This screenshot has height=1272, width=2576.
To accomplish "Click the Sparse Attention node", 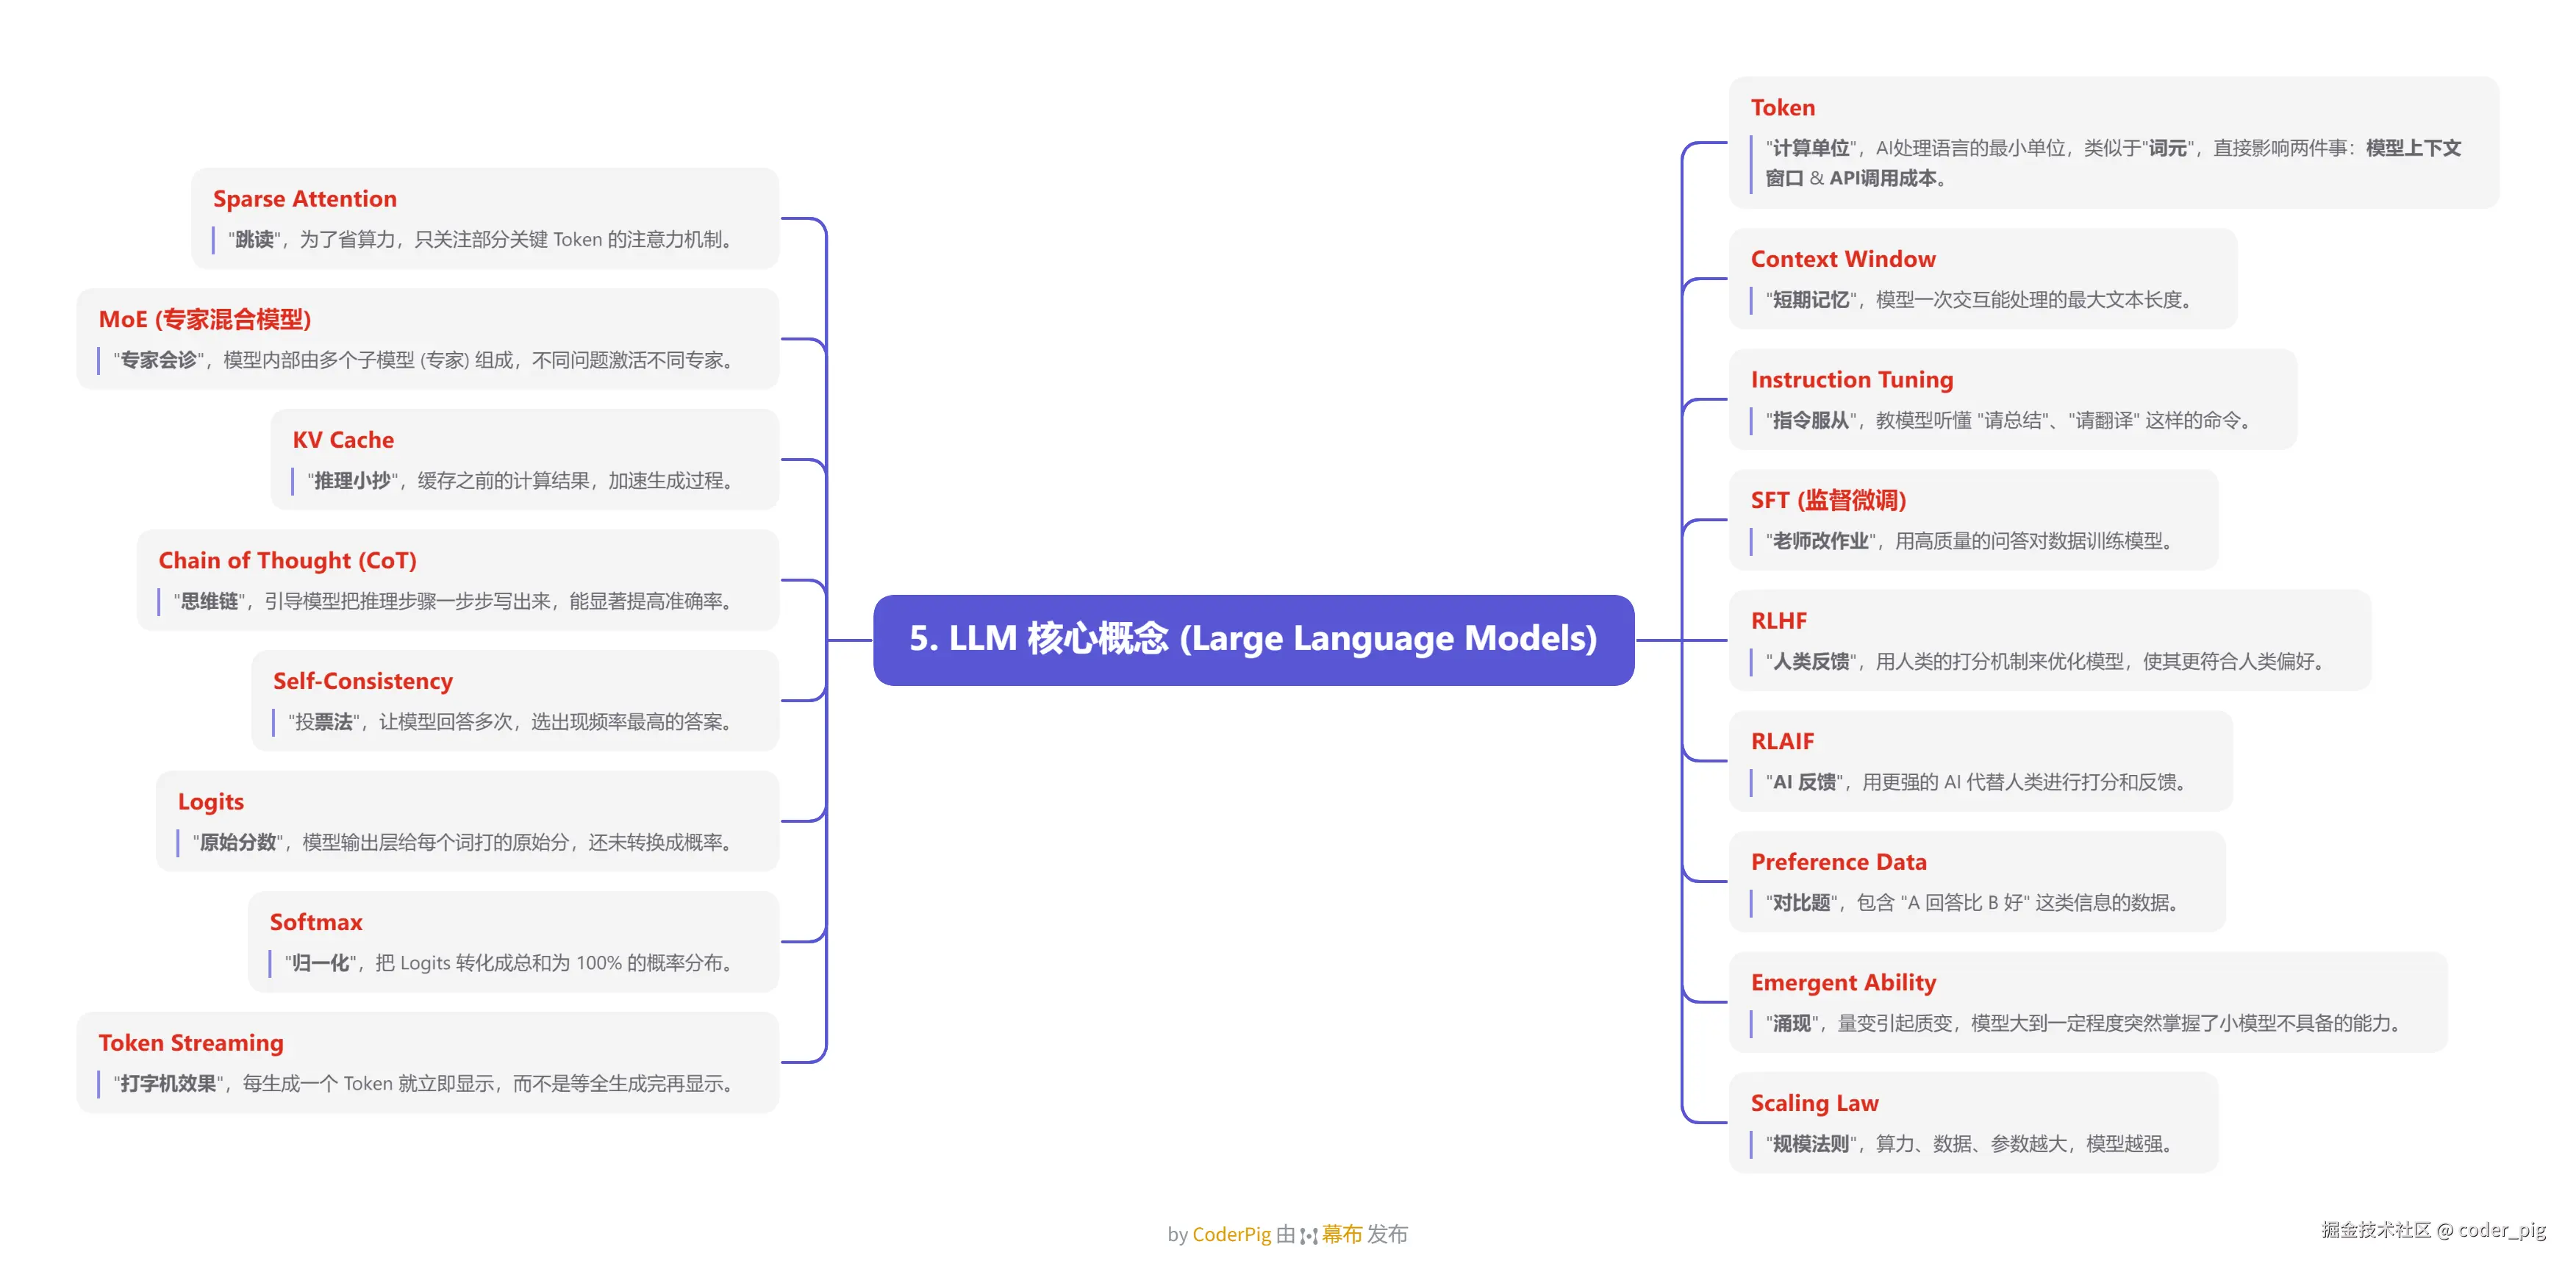I will pyautogui.click(x=305, y=199).
